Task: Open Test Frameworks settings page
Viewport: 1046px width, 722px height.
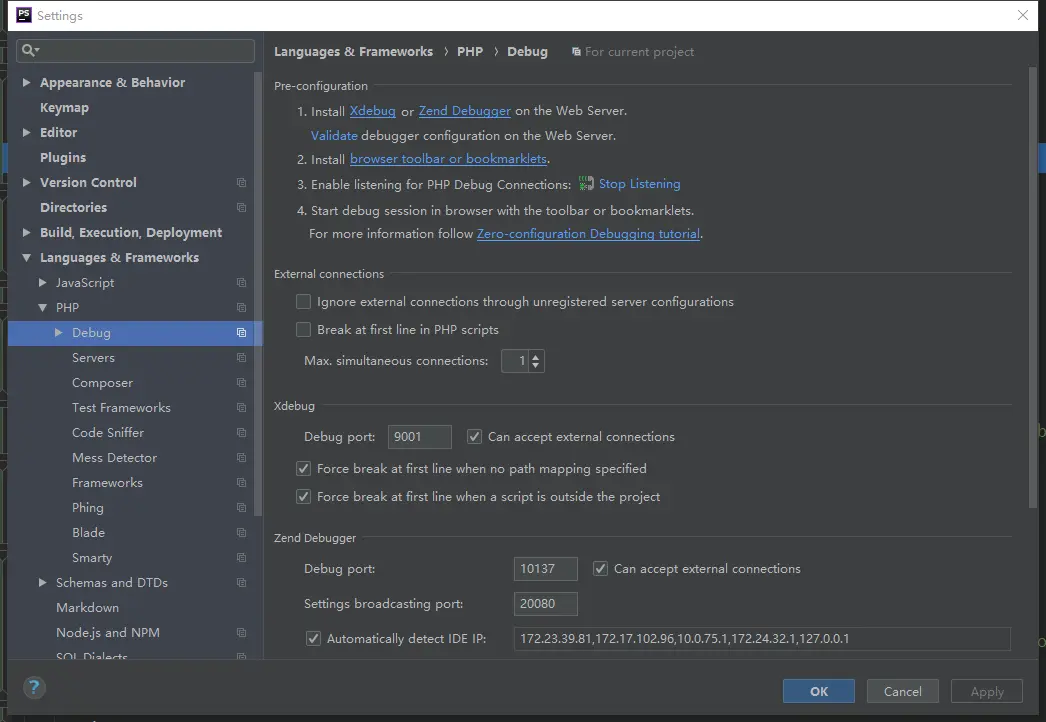Action: click(121, 408)
